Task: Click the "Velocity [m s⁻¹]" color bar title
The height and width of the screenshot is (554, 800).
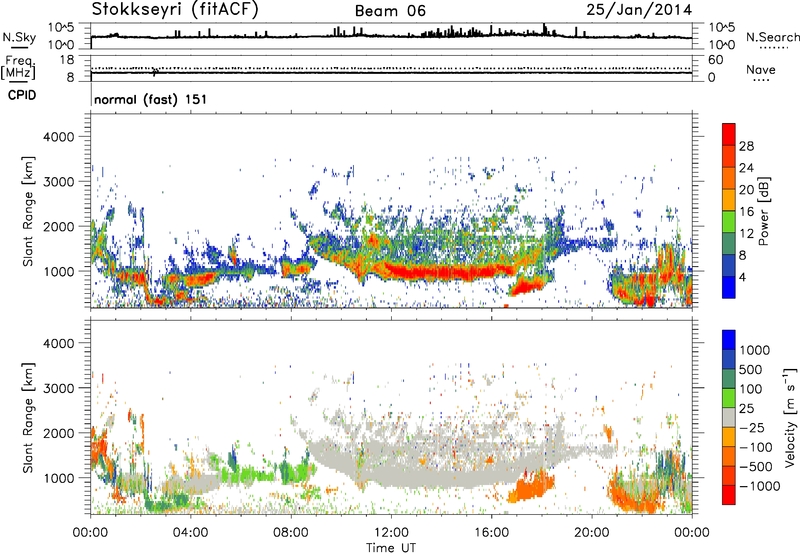Action: [x=790, y=417]
